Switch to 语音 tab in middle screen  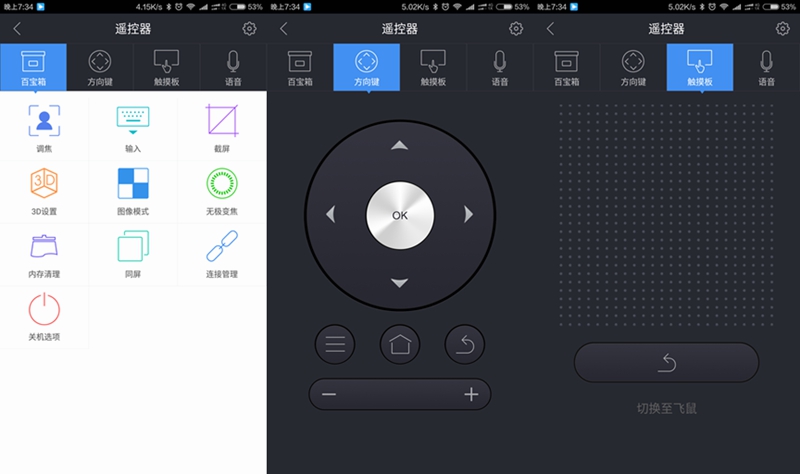[x=500, y=67]
